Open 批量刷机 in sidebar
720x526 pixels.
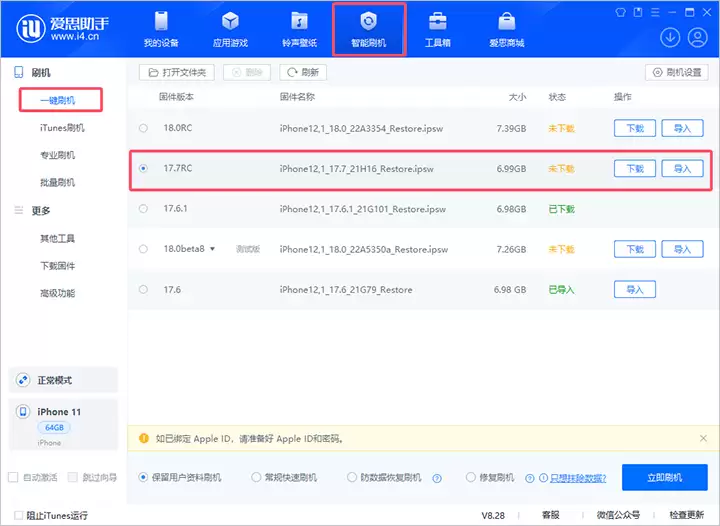[57, 183]
